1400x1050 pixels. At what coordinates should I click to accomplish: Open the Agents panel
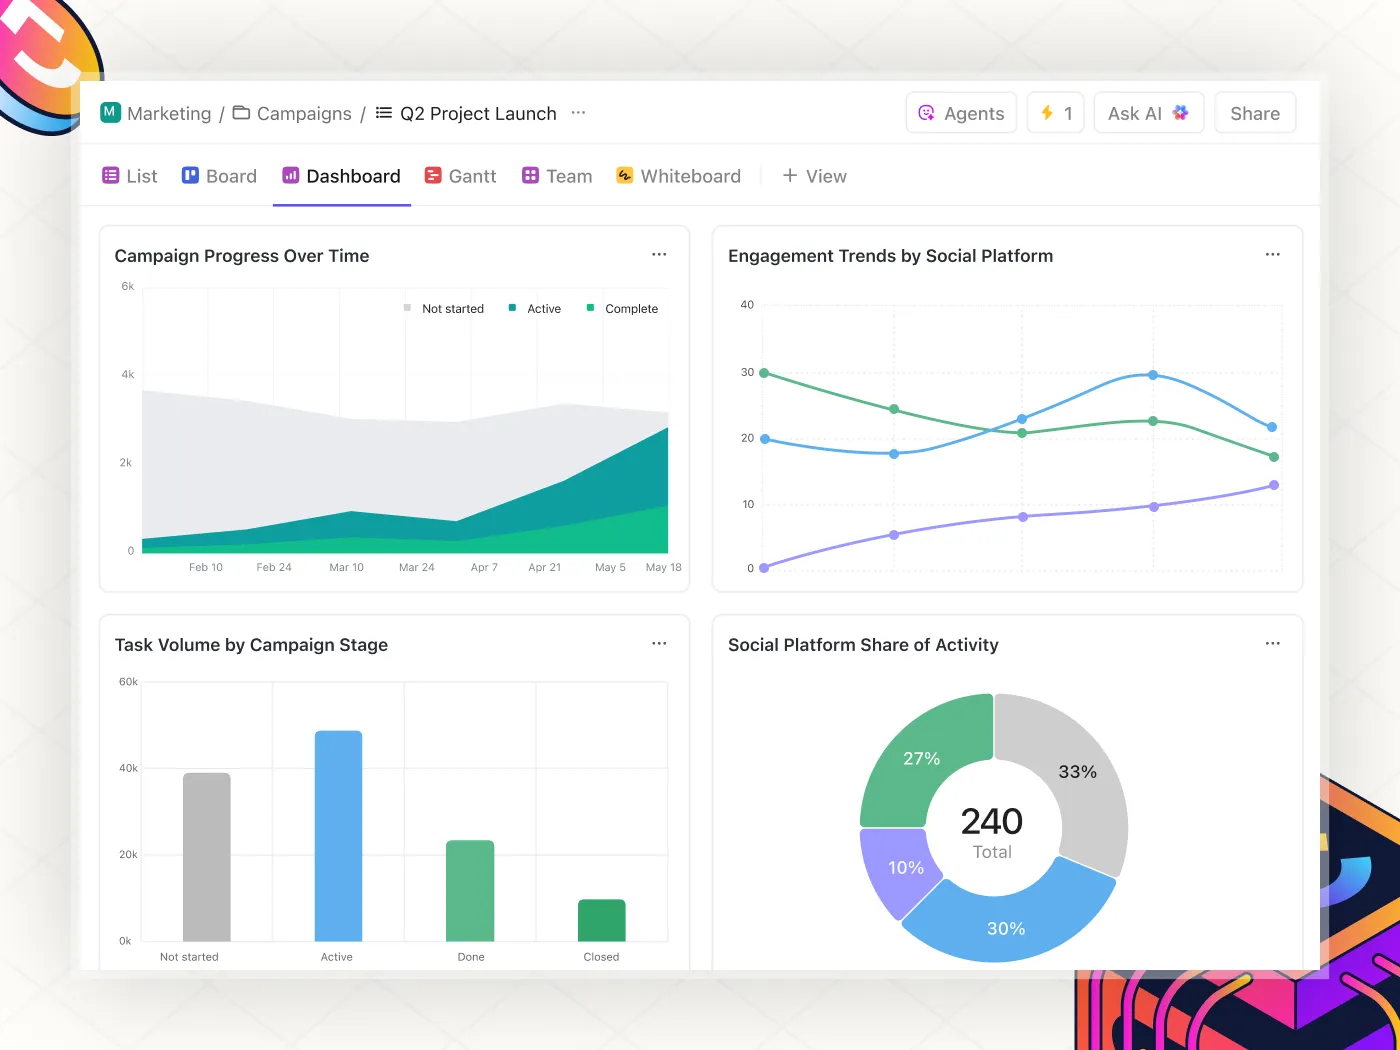[961, 113]
